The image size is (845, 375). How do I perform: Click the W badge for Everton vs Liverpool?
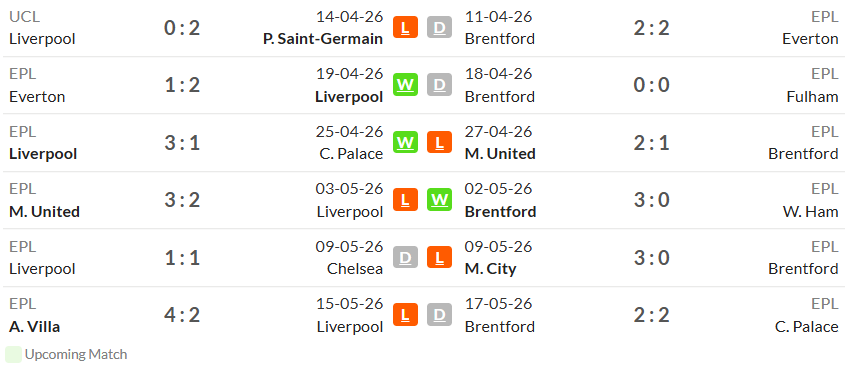coord(405,85)
